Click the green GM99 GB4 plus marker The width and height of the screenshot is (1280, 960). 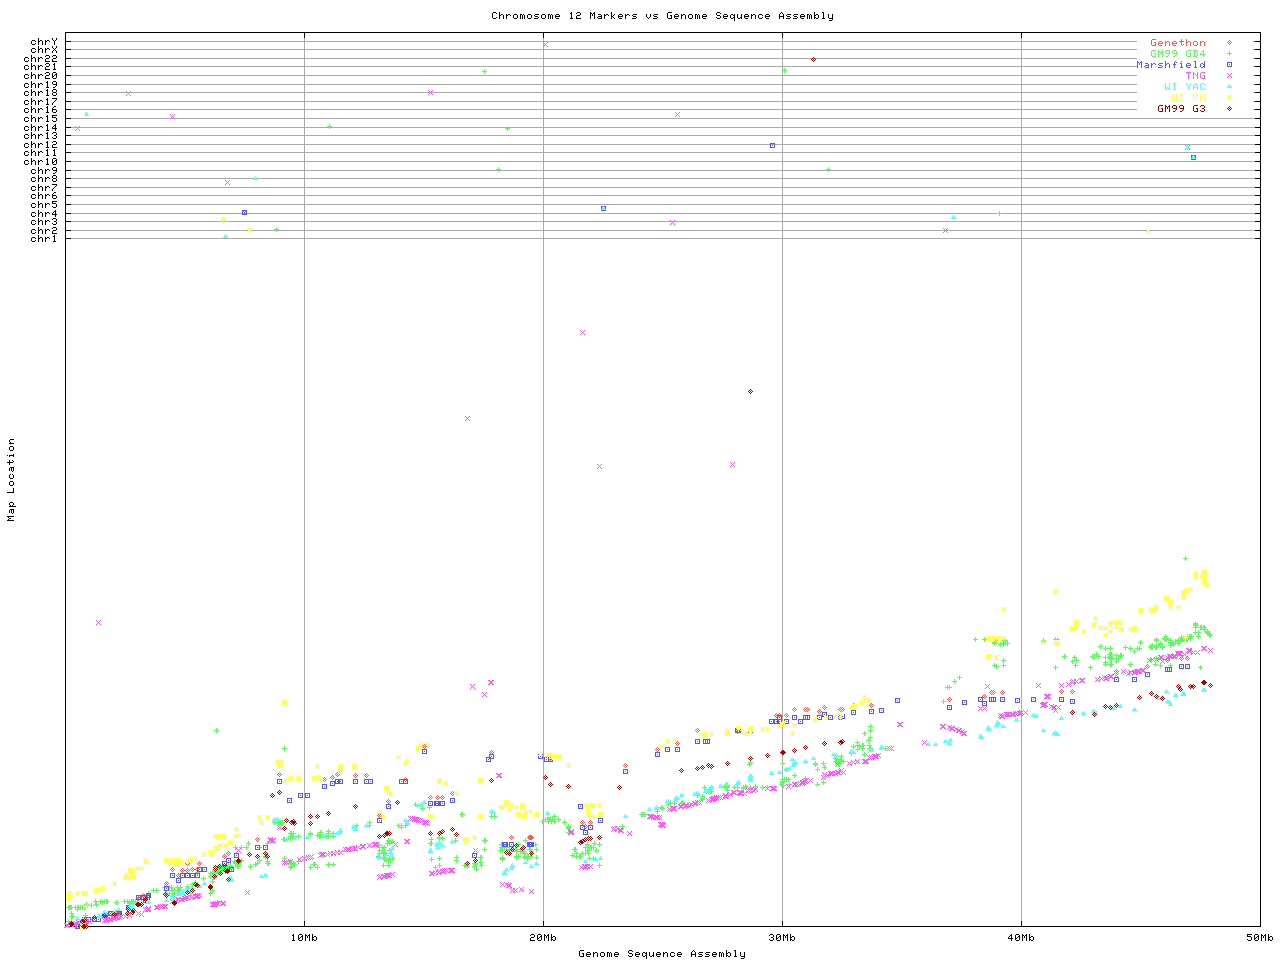click(x=1229, y=54)
